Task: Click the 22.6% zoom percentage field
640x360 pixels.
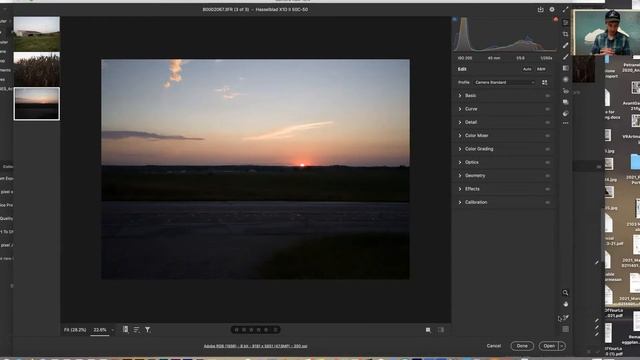Action: point(100,330)
